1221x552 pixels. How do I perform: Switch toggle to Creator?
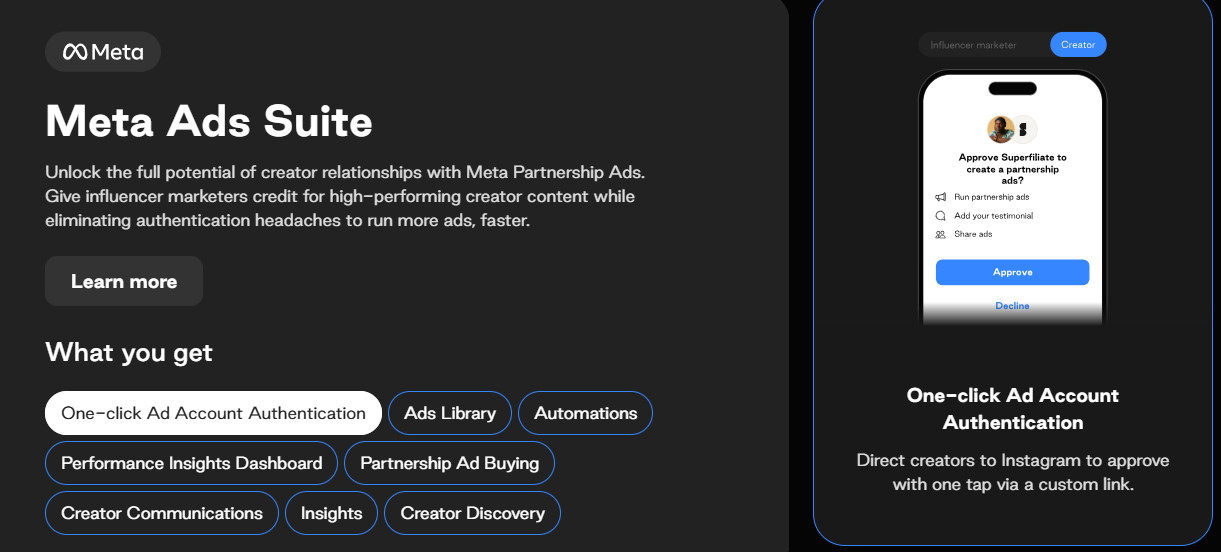click(1078, 45)
